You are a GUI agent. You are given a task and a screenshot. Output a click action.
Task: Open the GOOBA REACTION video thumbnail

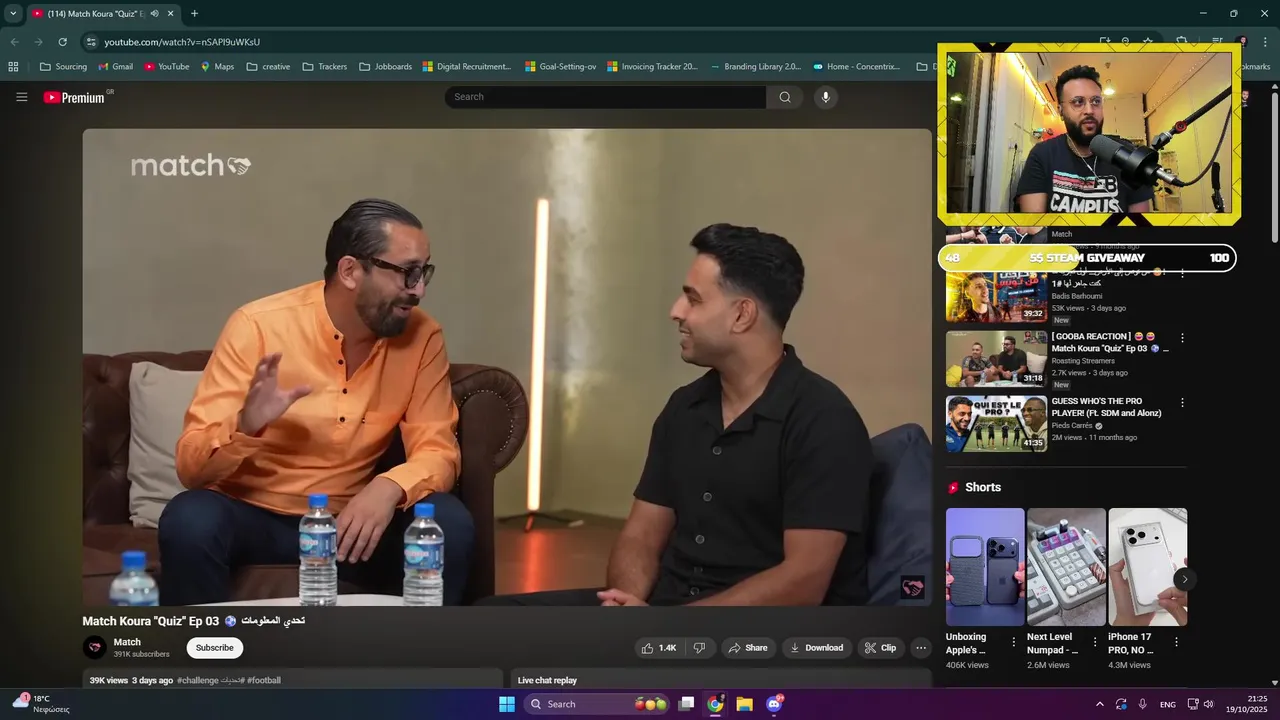point(997,359)
